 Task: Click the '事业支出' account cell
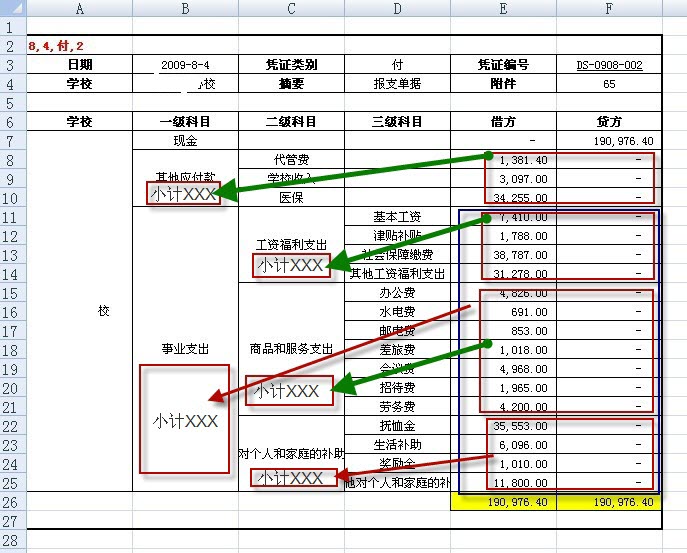[185, 349]
